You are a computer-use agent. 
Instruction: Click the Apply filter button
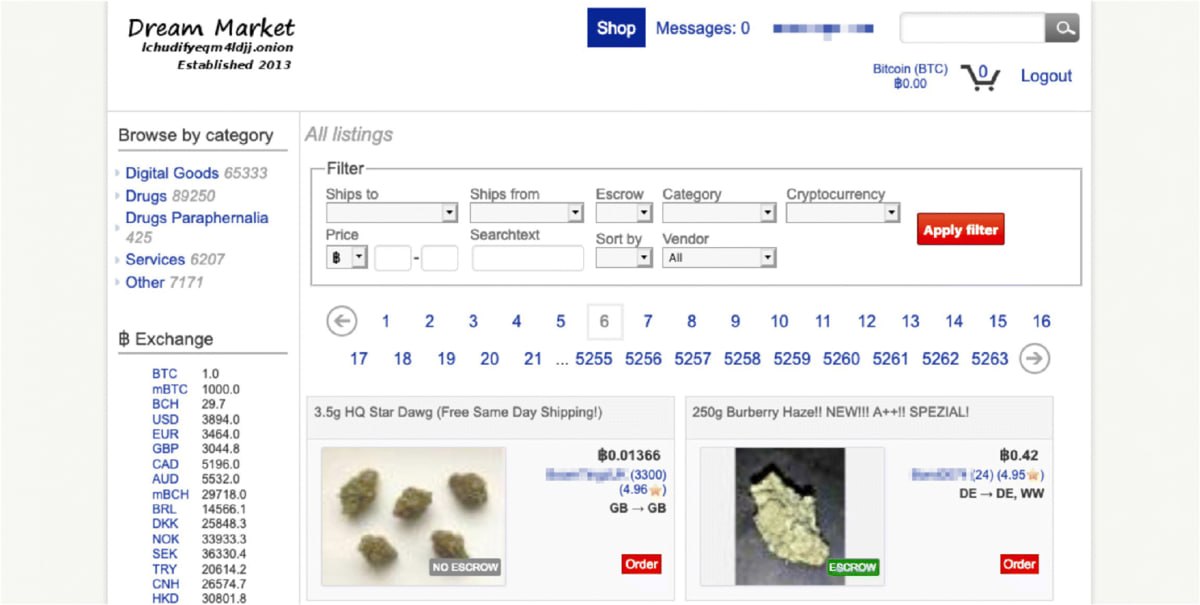pyautogui.click(x=960, y=230)
